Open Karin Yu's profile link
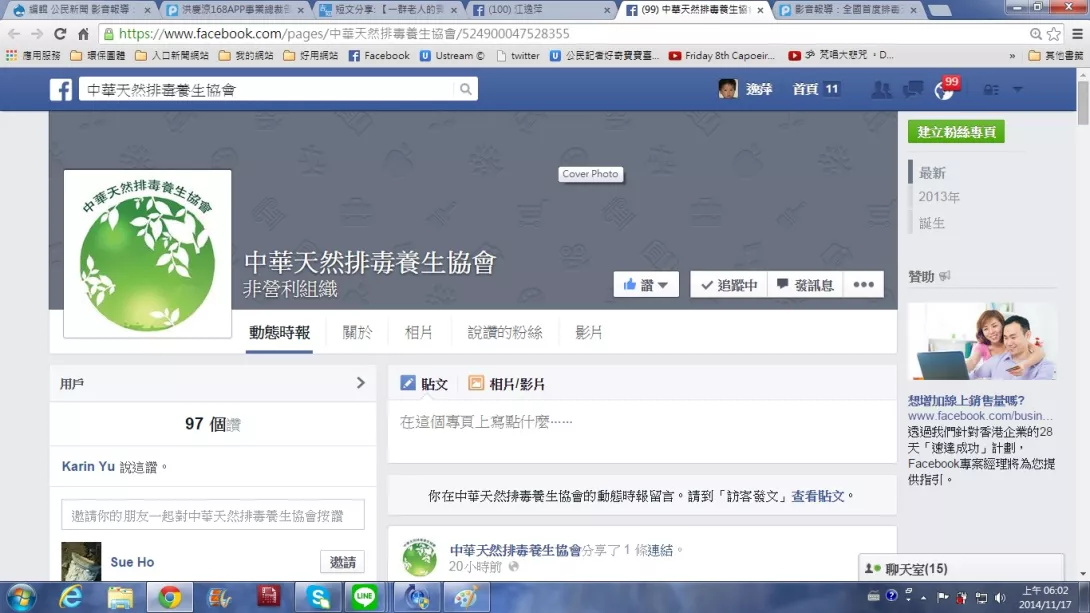Image resolution: width=1090 pixels, height=613 pixels. coord(88,466)
